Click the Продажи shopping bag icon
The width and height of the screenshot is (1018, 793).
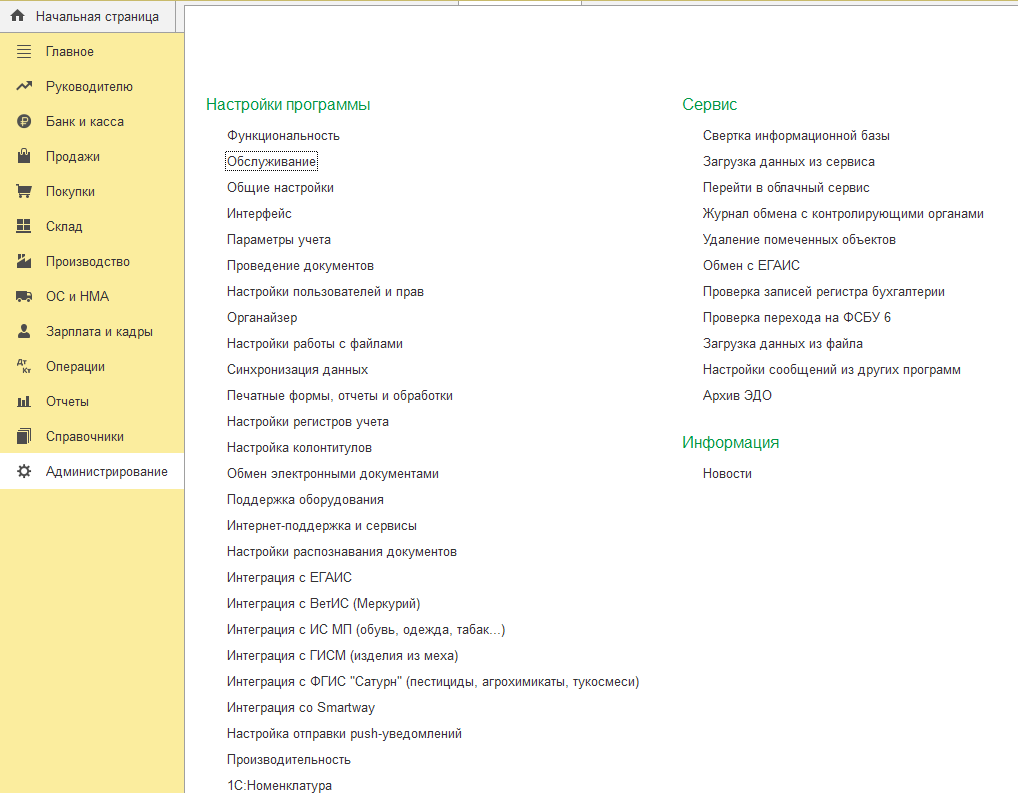pyautogui.click(x=24, y=156)
